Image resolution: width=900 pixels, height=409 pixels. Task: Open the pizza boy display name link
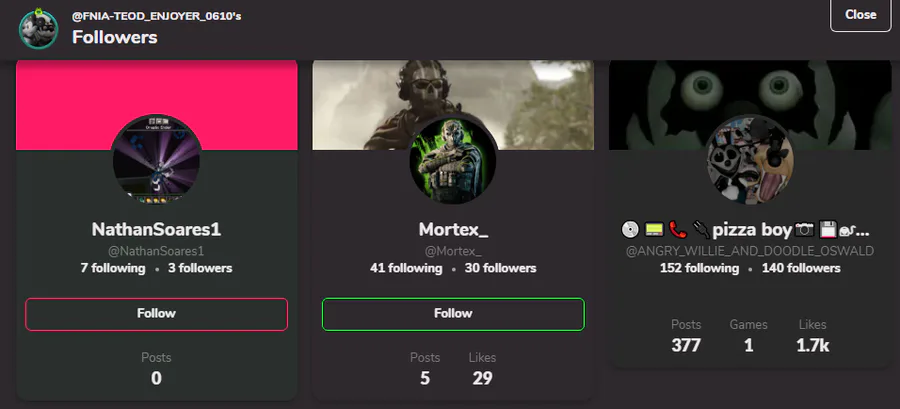click(x=746, y=231)
